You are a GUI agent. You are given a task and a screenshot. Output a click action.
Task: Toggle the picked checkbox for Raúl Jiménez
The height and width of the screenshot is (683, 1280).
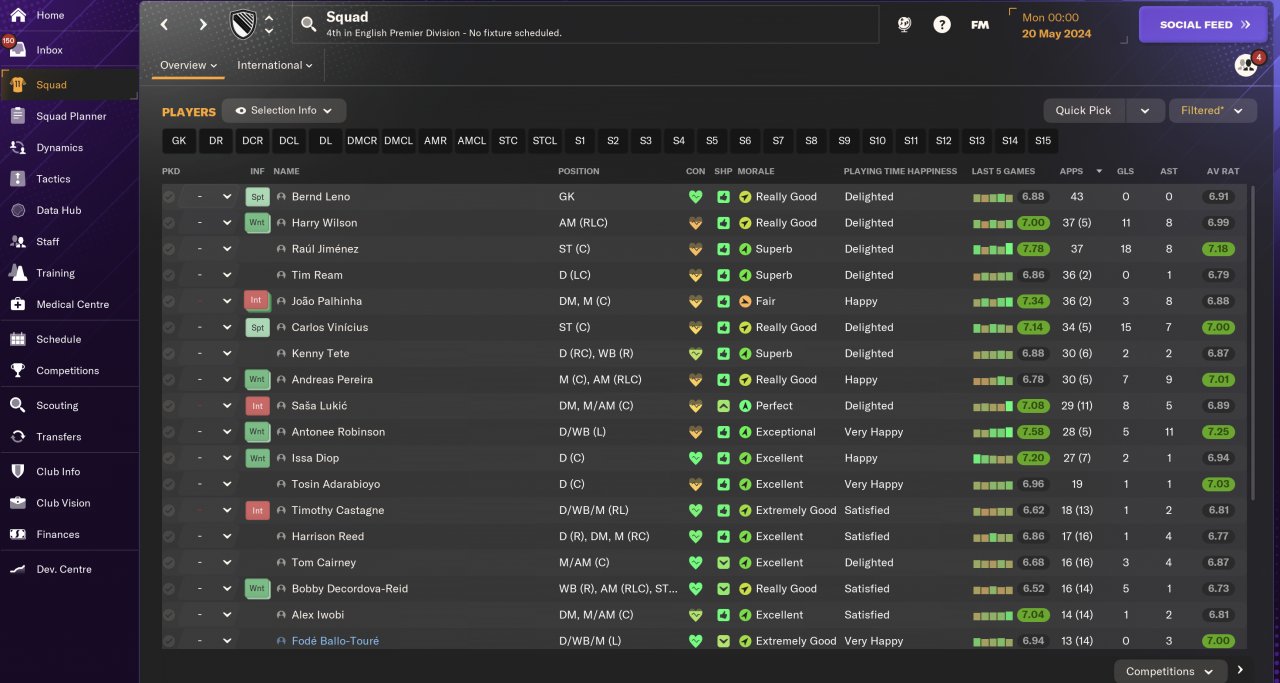(169, 249)
